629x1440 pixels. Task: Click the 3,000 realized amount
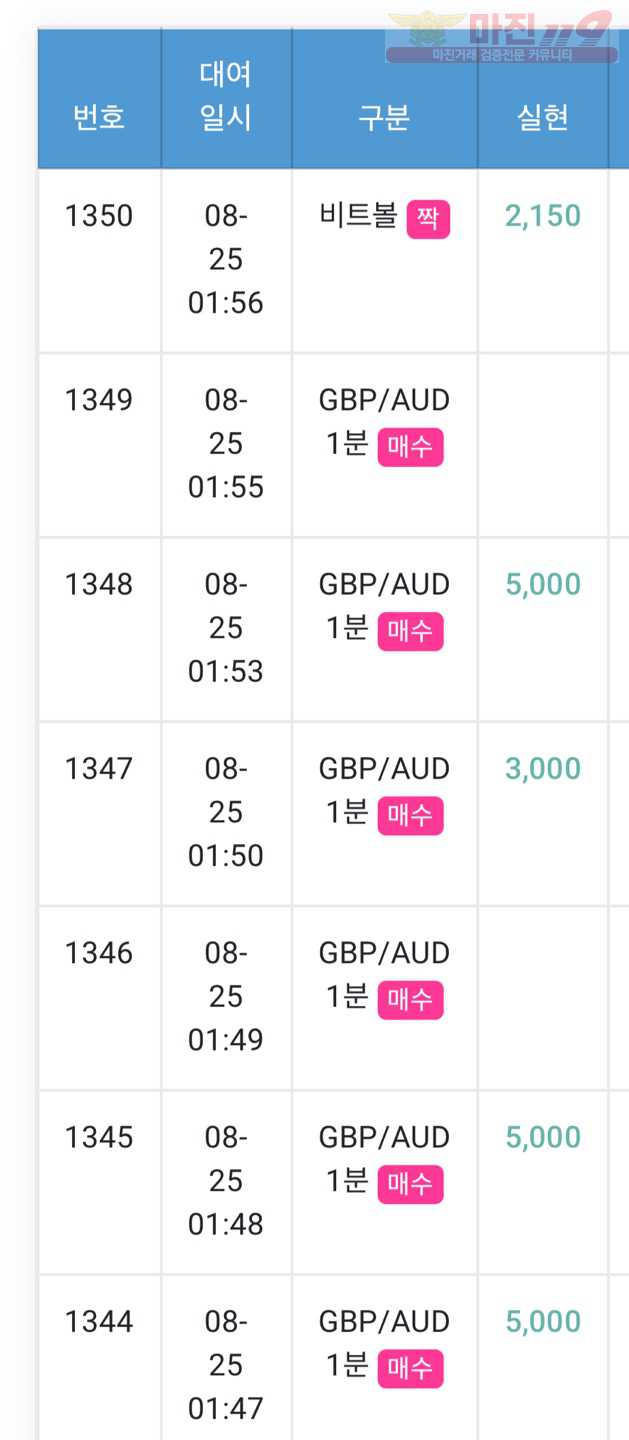point(543,769)
